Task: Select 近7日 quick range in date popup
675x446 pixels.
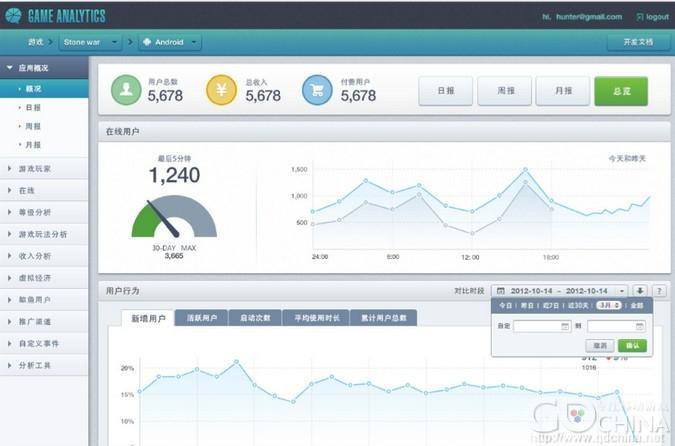Action: pyautogui.click(x=551, y=305)
